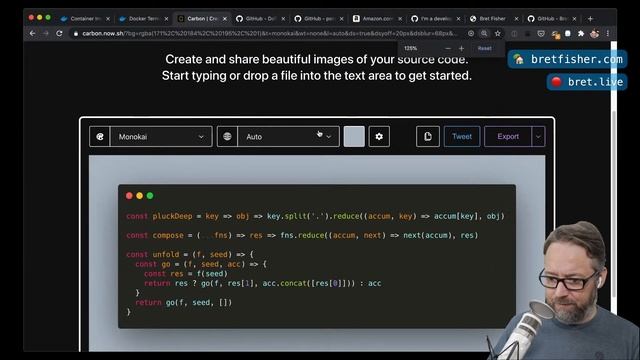Open the theme palette icon beside Monokai

100,137
